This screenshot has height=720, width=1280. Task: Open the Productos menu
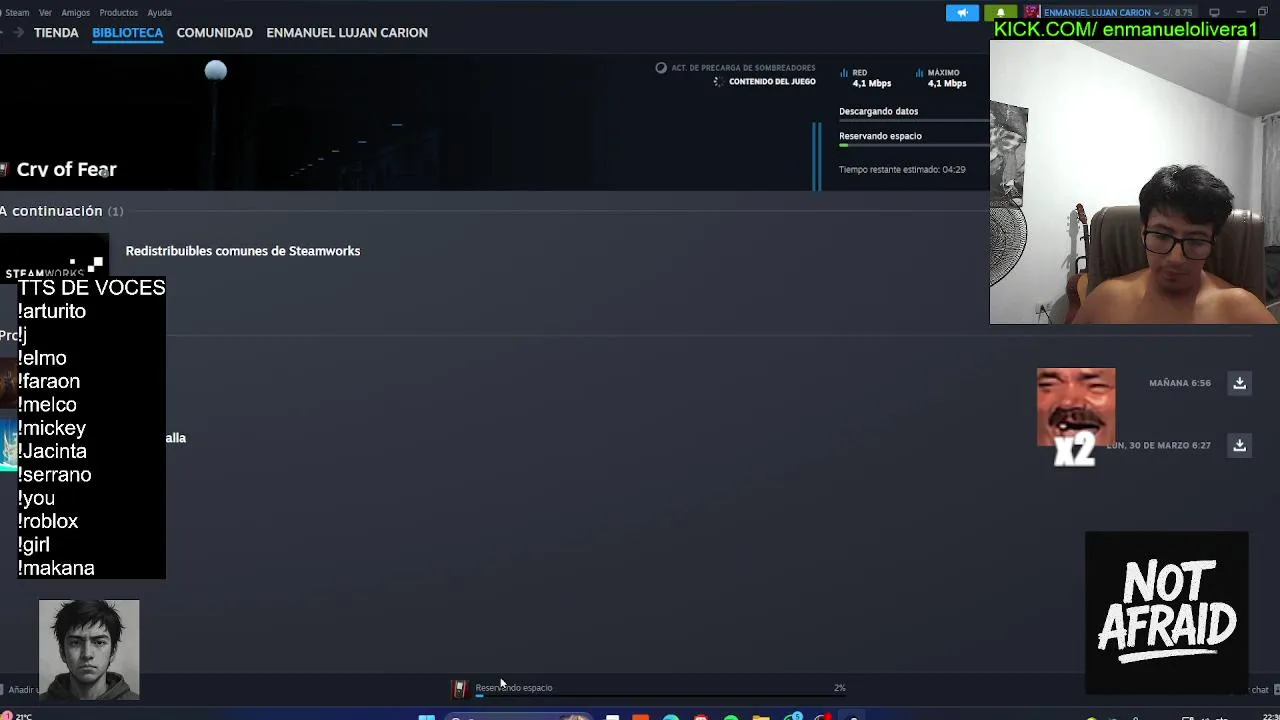118,13
